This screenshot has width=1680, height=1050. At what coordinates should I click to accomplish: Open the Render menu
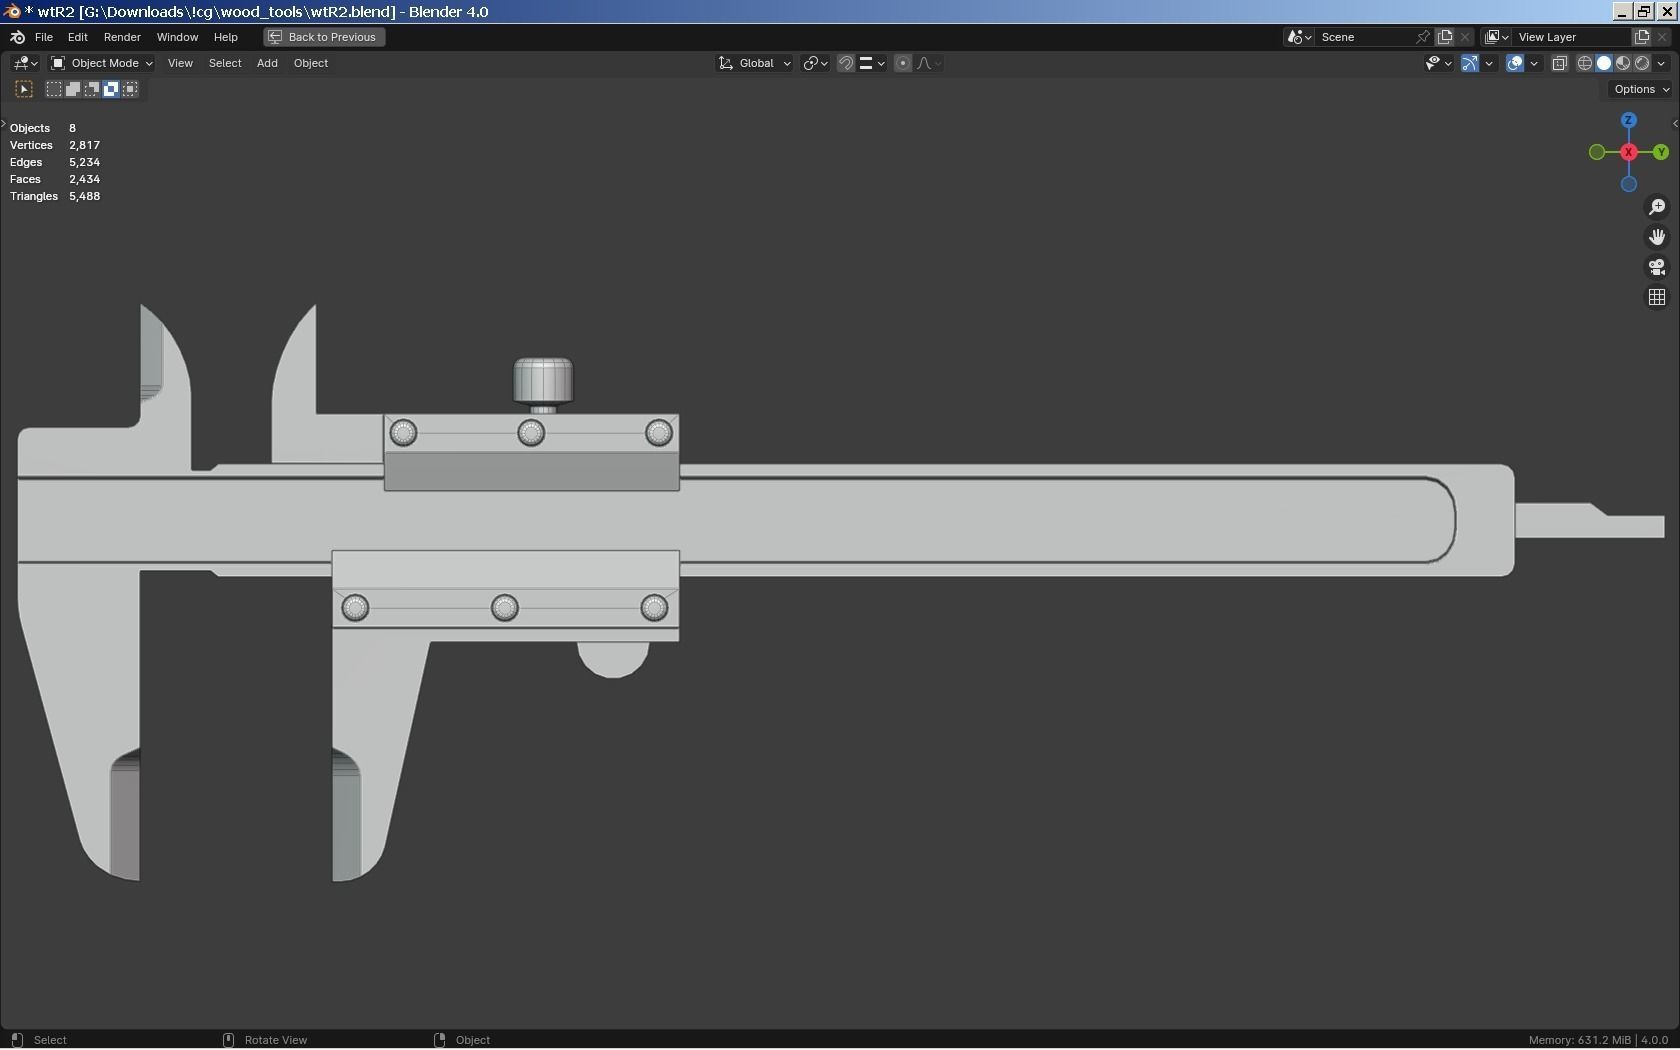122,37
